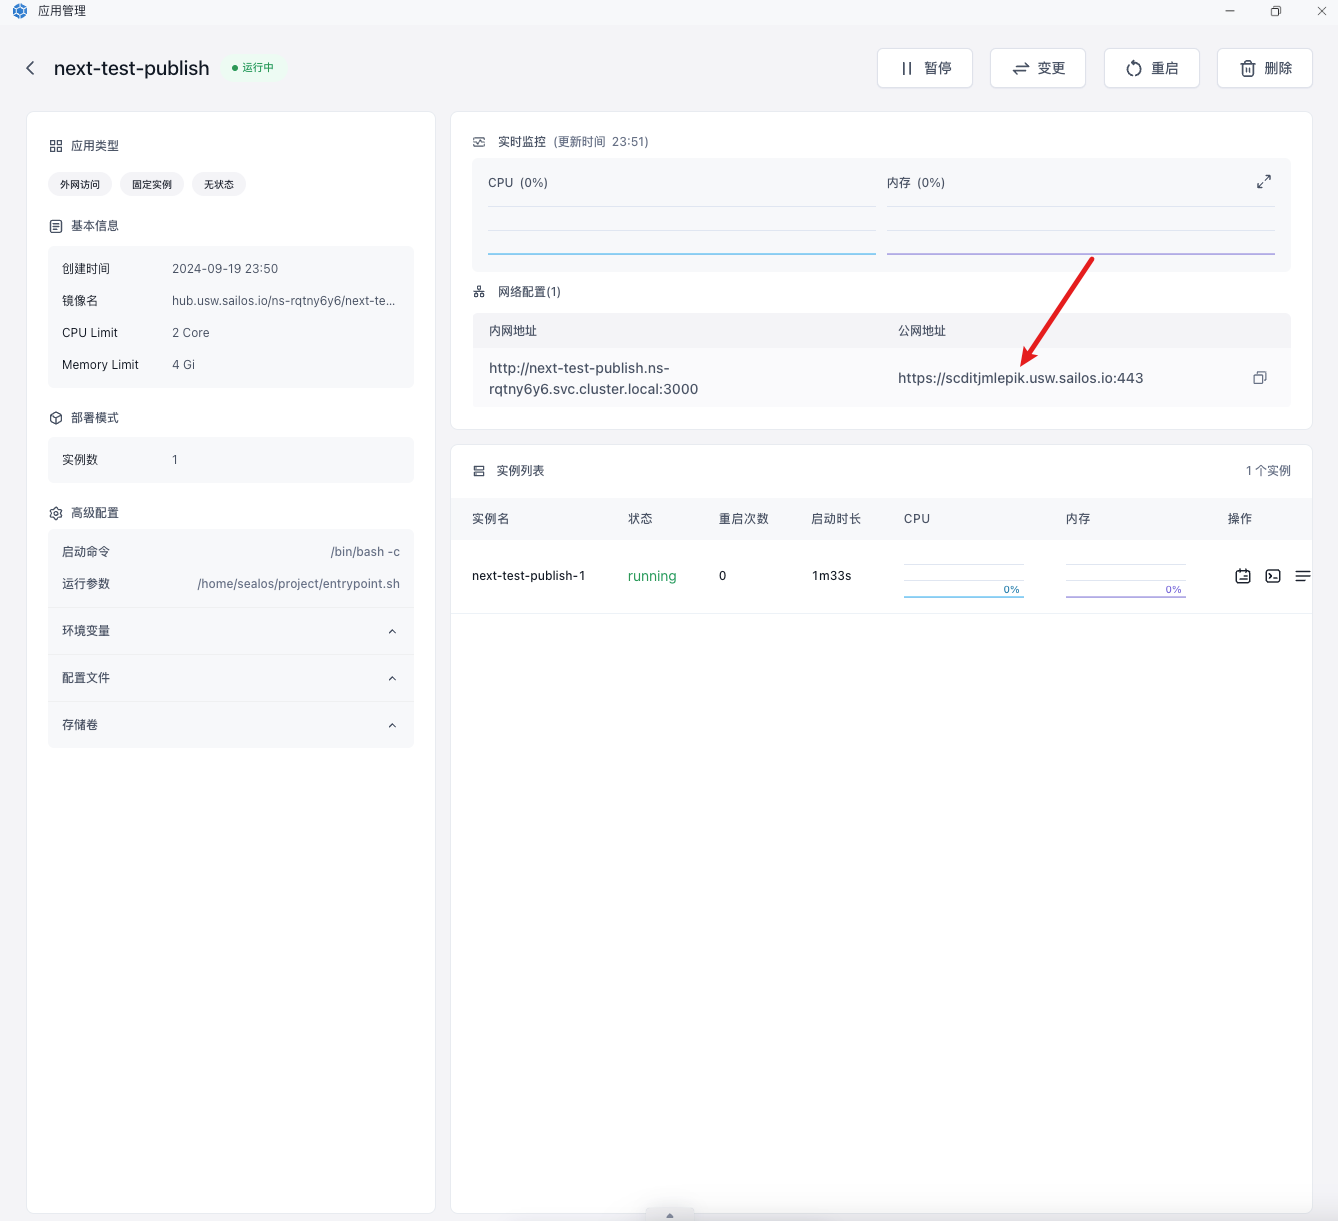The width and height of the screenshot is (1338, 1221).
Task: Click instance name next-test-publish-1
Action: [529, 576]
